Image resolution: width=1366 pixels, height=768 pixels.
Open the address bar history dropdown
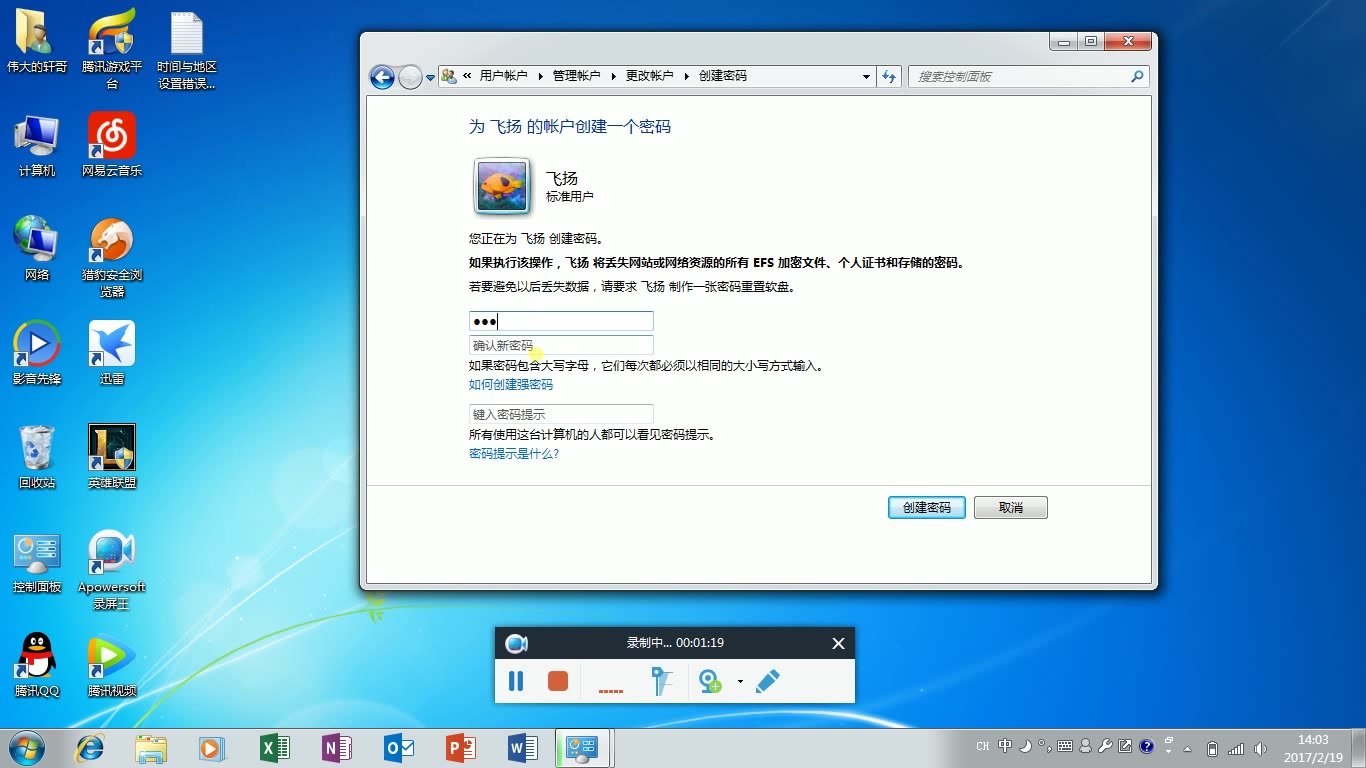click(866, 75)
